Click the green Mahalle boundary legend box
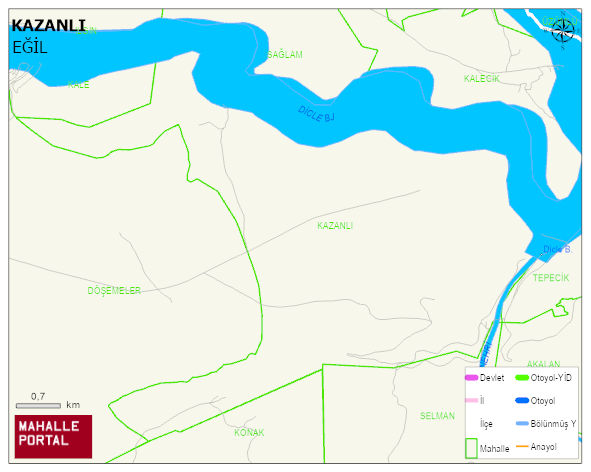591x472 pixels. 471,448
